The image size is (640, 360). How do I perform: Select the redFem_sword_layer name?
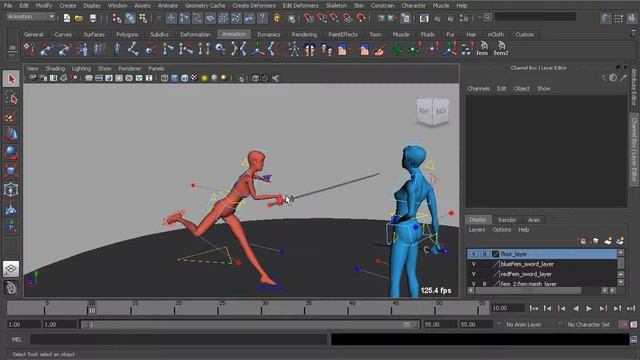coord(526,274)
